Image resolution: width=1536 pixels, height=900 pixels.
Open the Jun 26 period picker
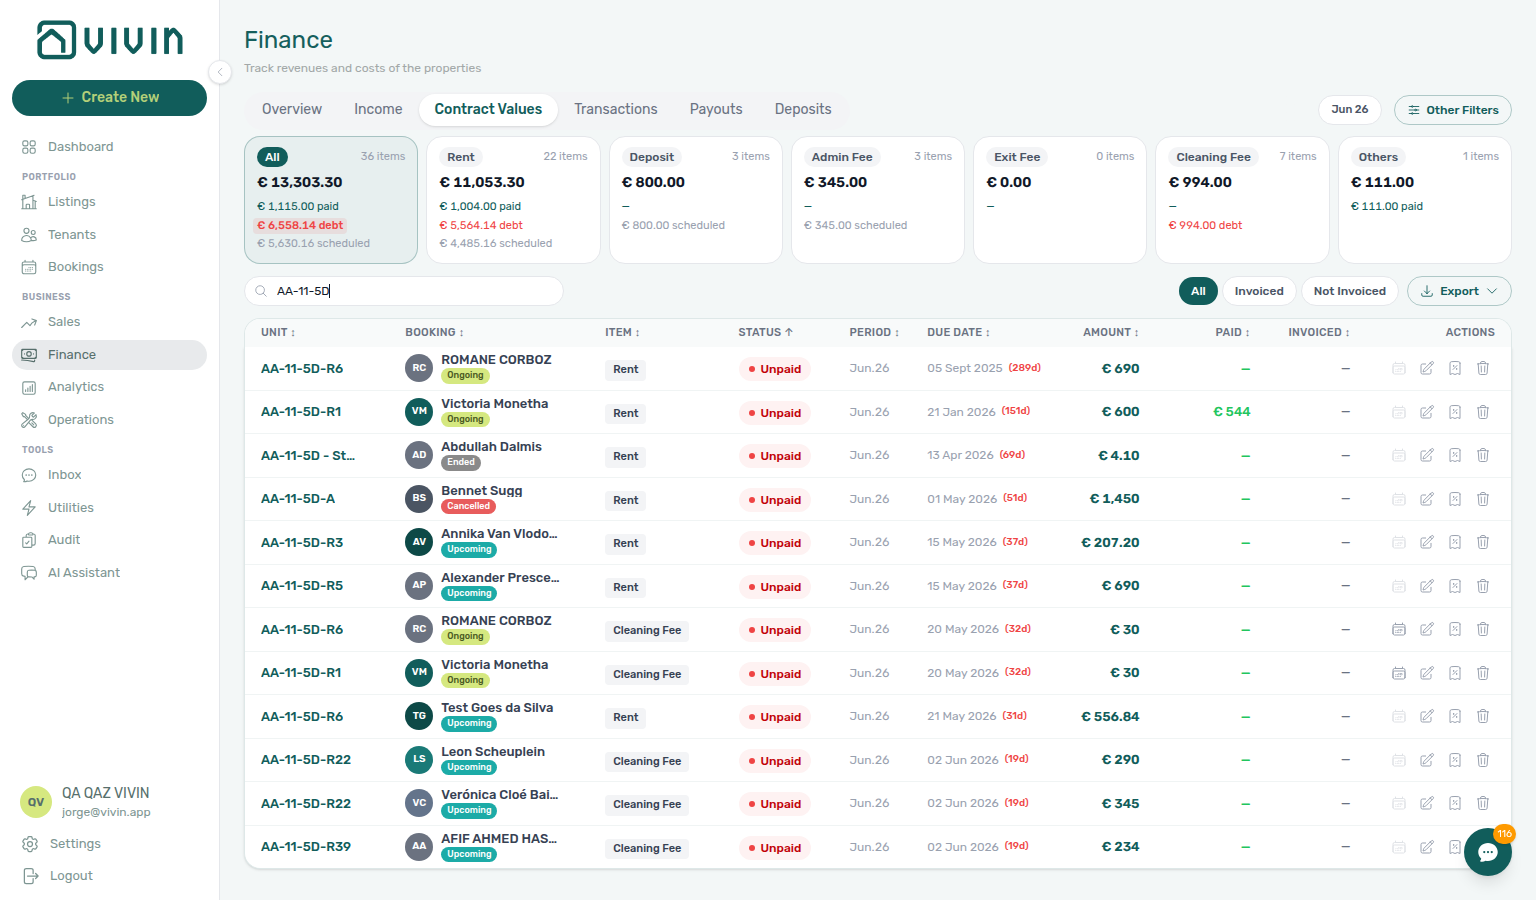tap(1349, 110)
